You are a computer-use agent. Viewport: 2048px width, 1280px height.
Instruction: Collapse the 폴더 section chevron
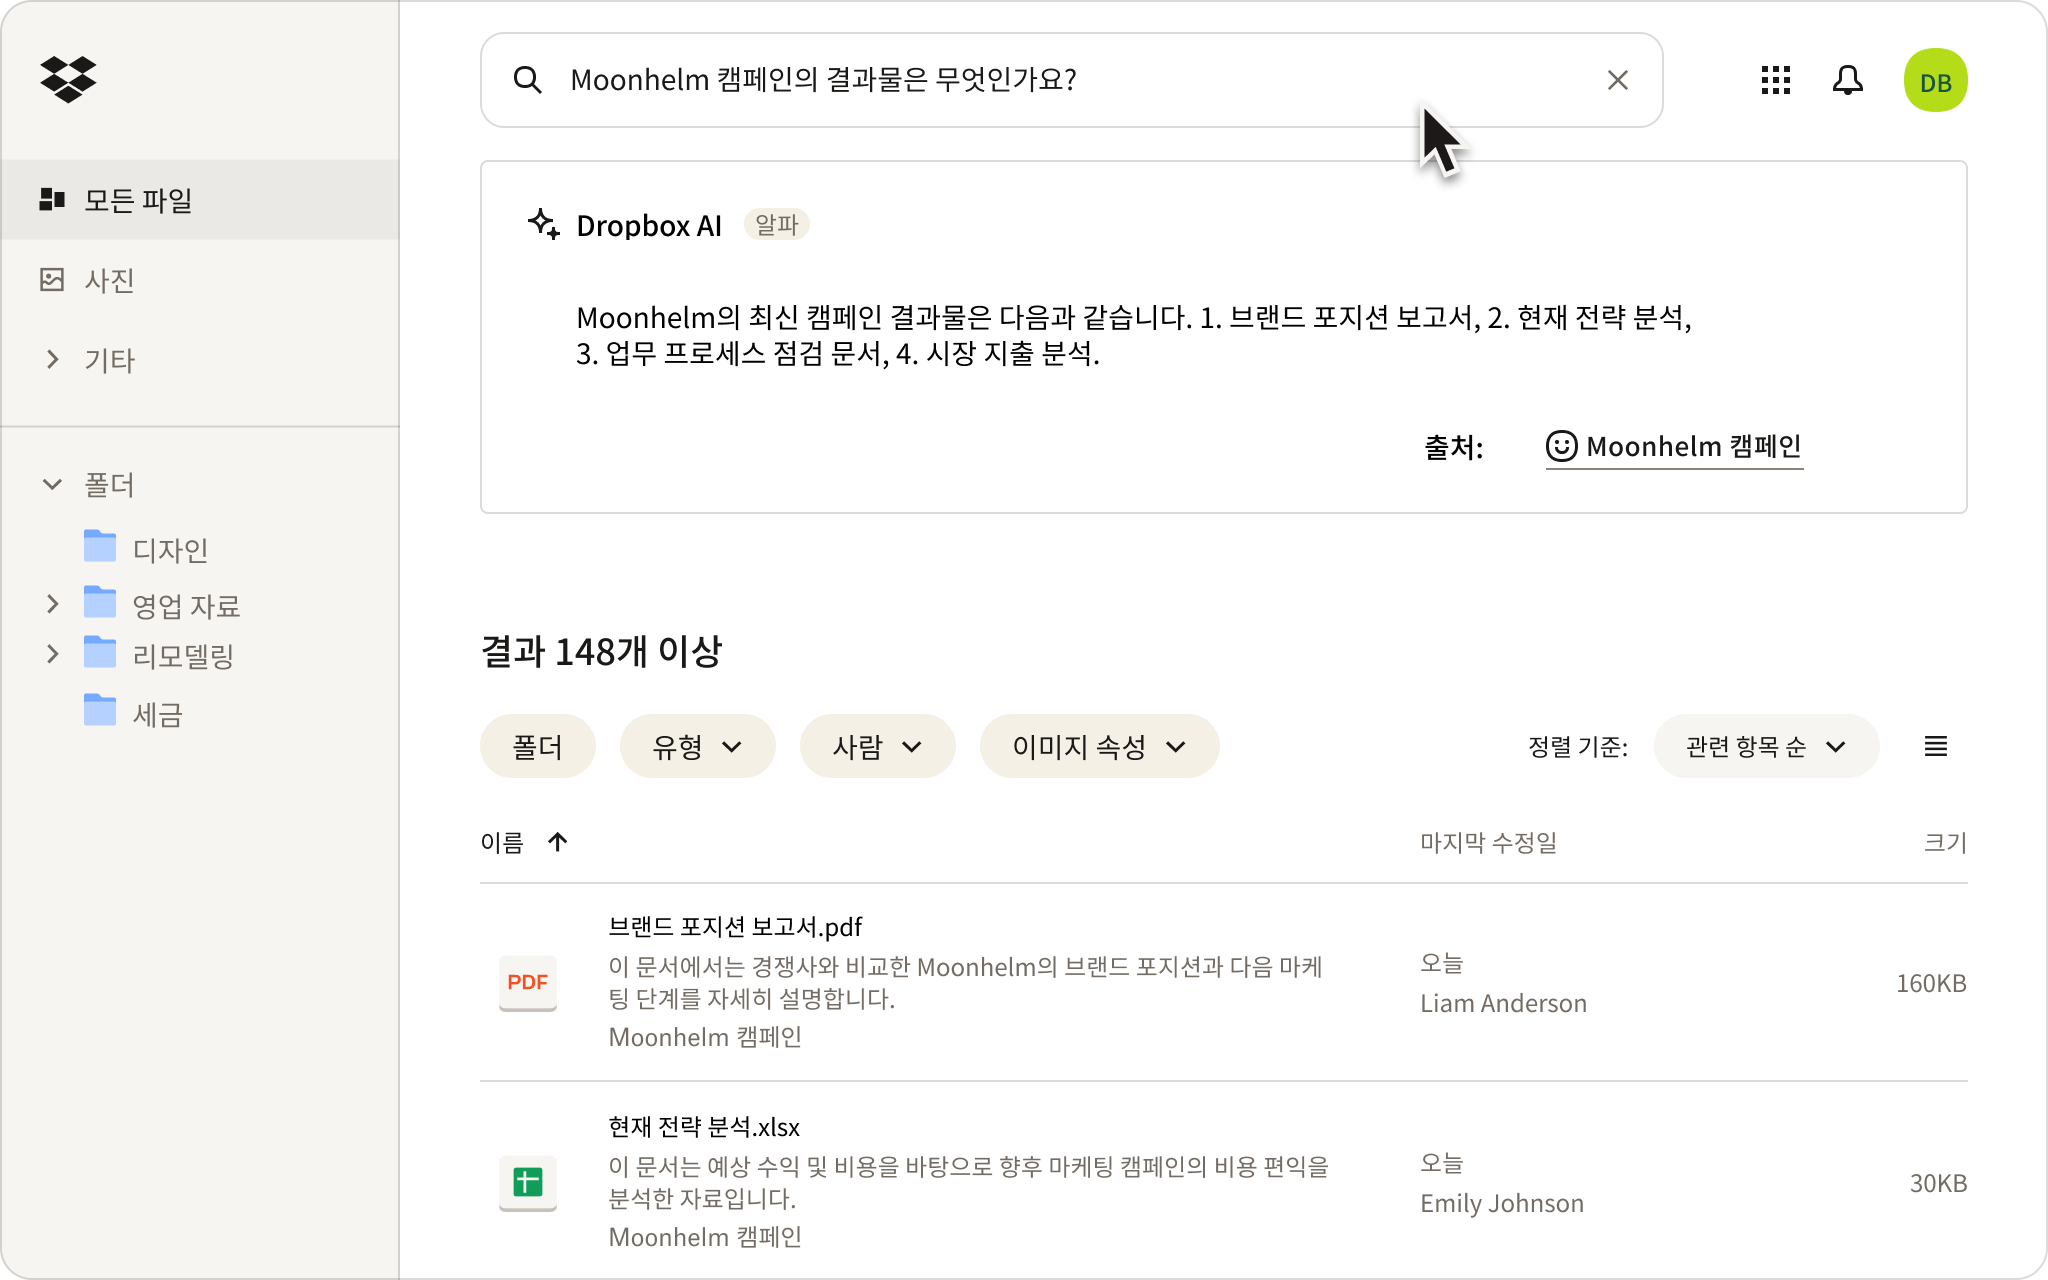pos(52,484)
